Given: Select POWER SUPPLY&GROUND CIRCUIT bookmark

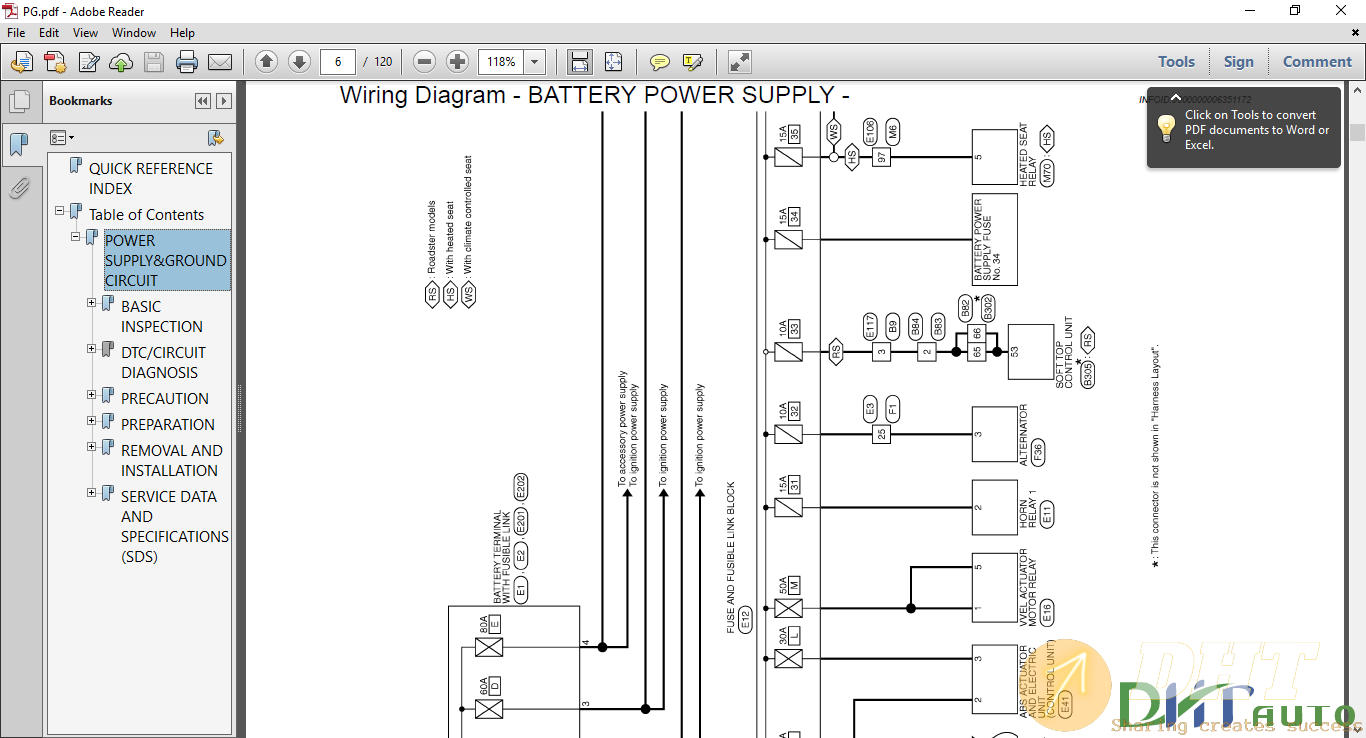Looking at the screenshot, I should point(166,260).
